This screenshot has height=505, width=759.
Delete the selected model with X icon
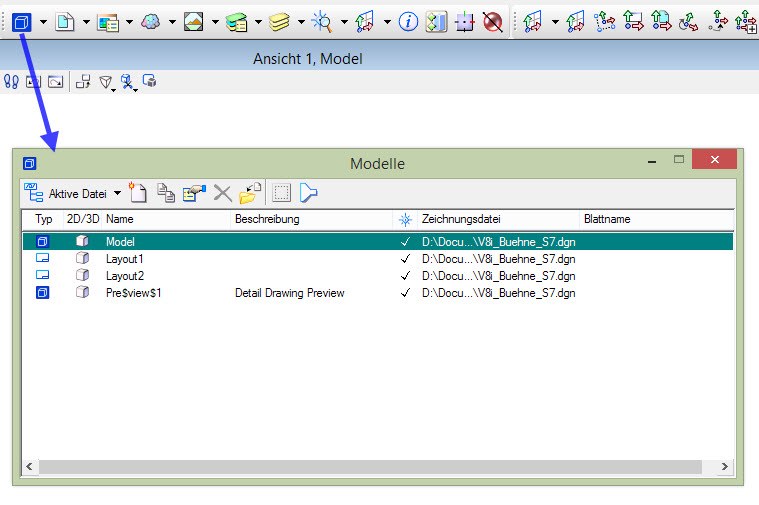[x=223, y=193]
